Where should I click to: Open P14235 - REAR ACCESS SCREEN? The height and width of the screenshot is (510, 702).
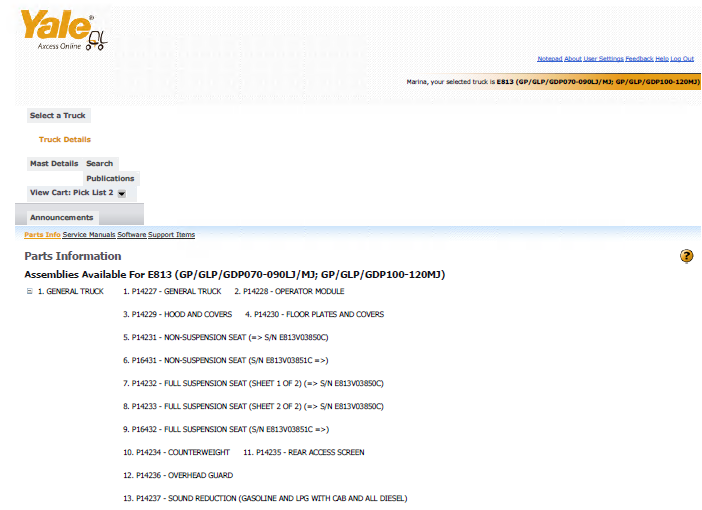click(x=304, y=452)
